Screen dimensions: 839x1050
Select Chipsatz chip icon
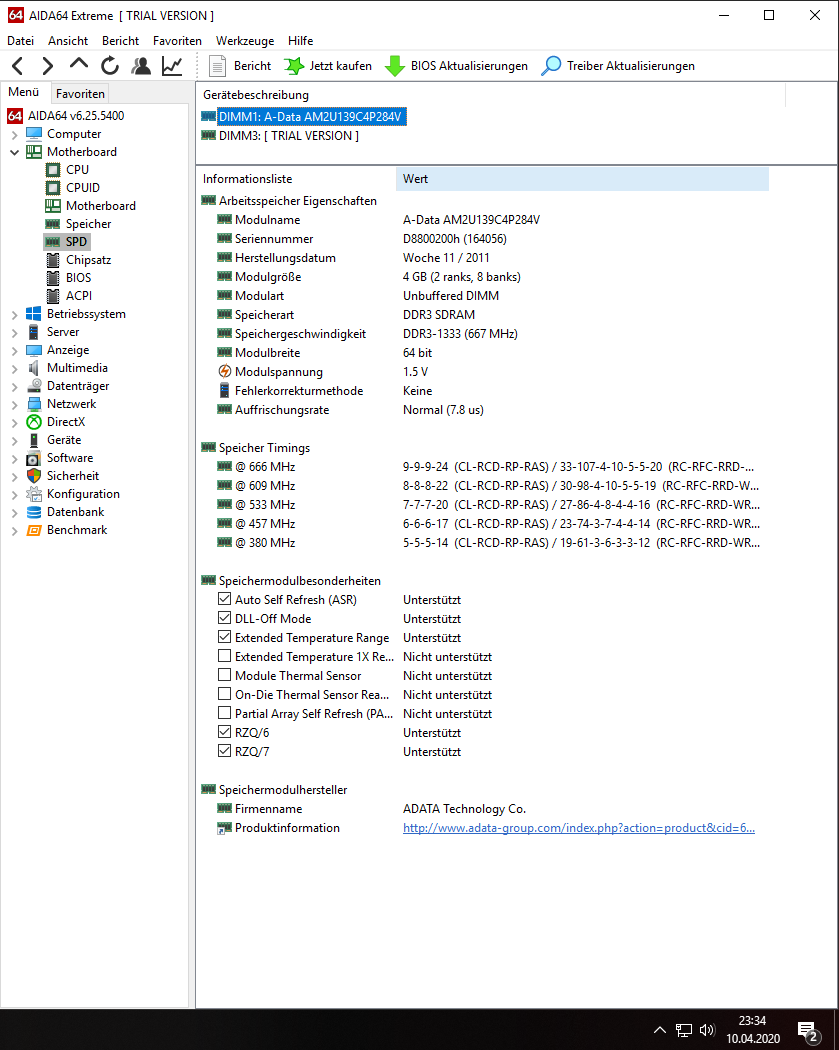click(x=53, y=260)
